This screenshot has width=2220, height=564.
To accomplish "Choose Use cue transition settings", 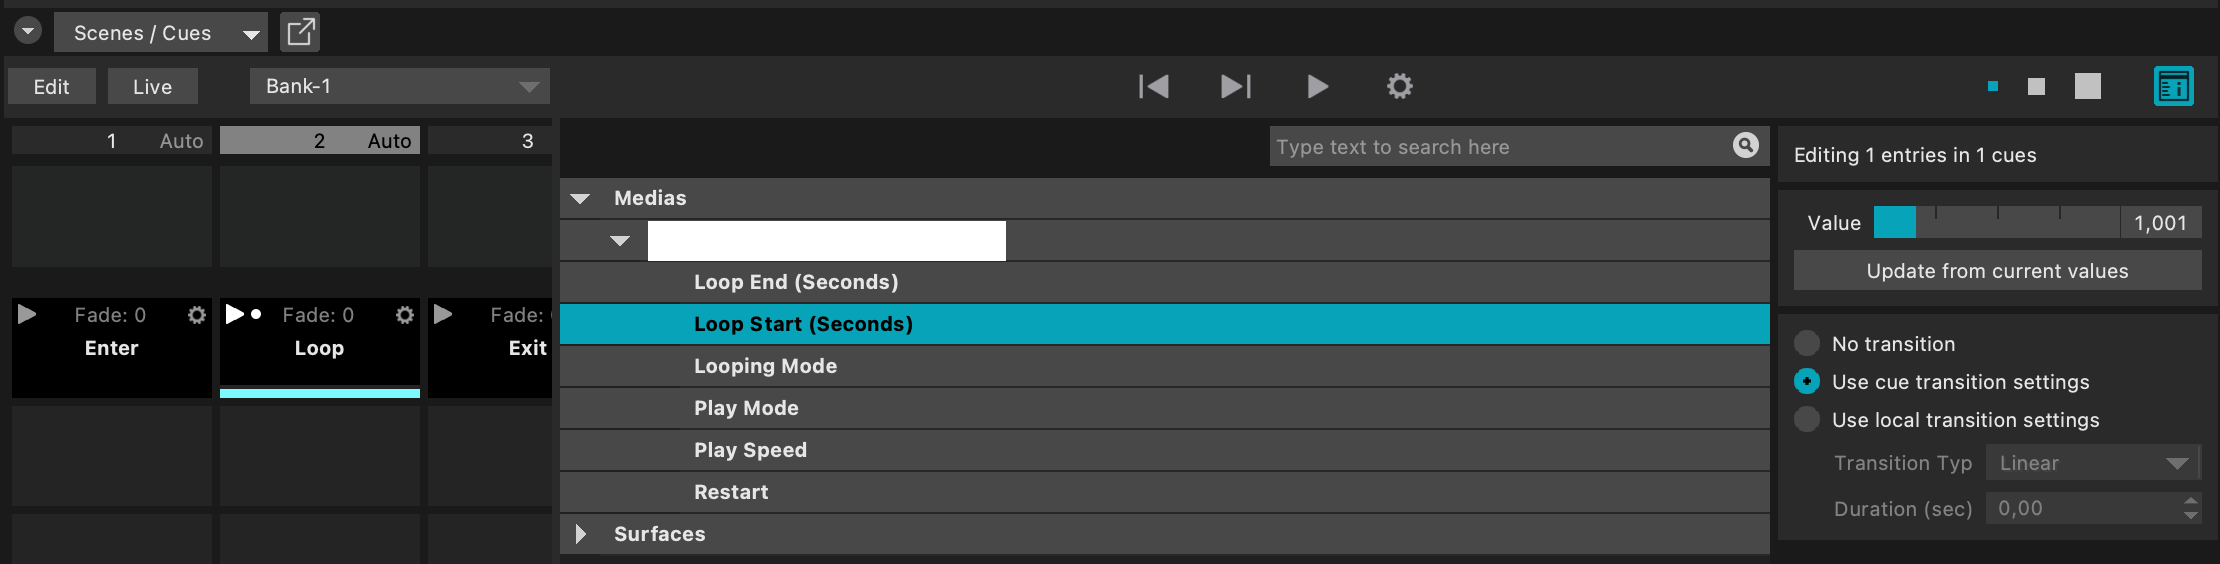I will (1807, 382).
